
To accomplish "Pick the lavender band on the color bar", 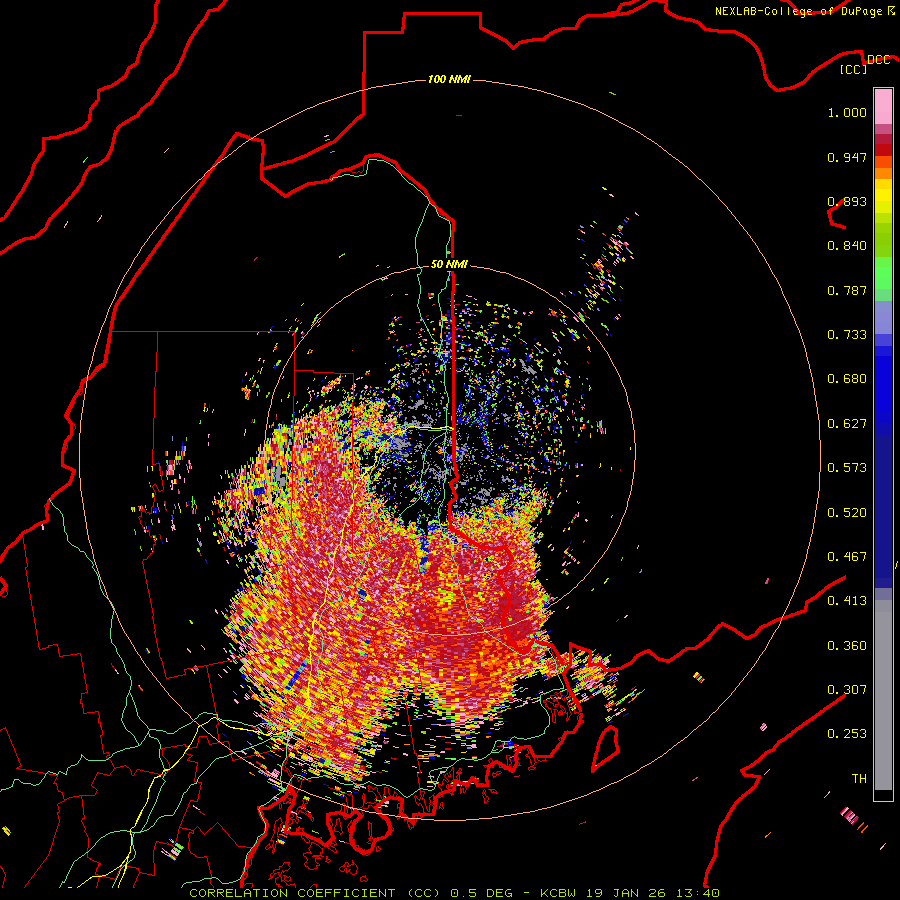I will pyautogui.click(x=883, y=317).
